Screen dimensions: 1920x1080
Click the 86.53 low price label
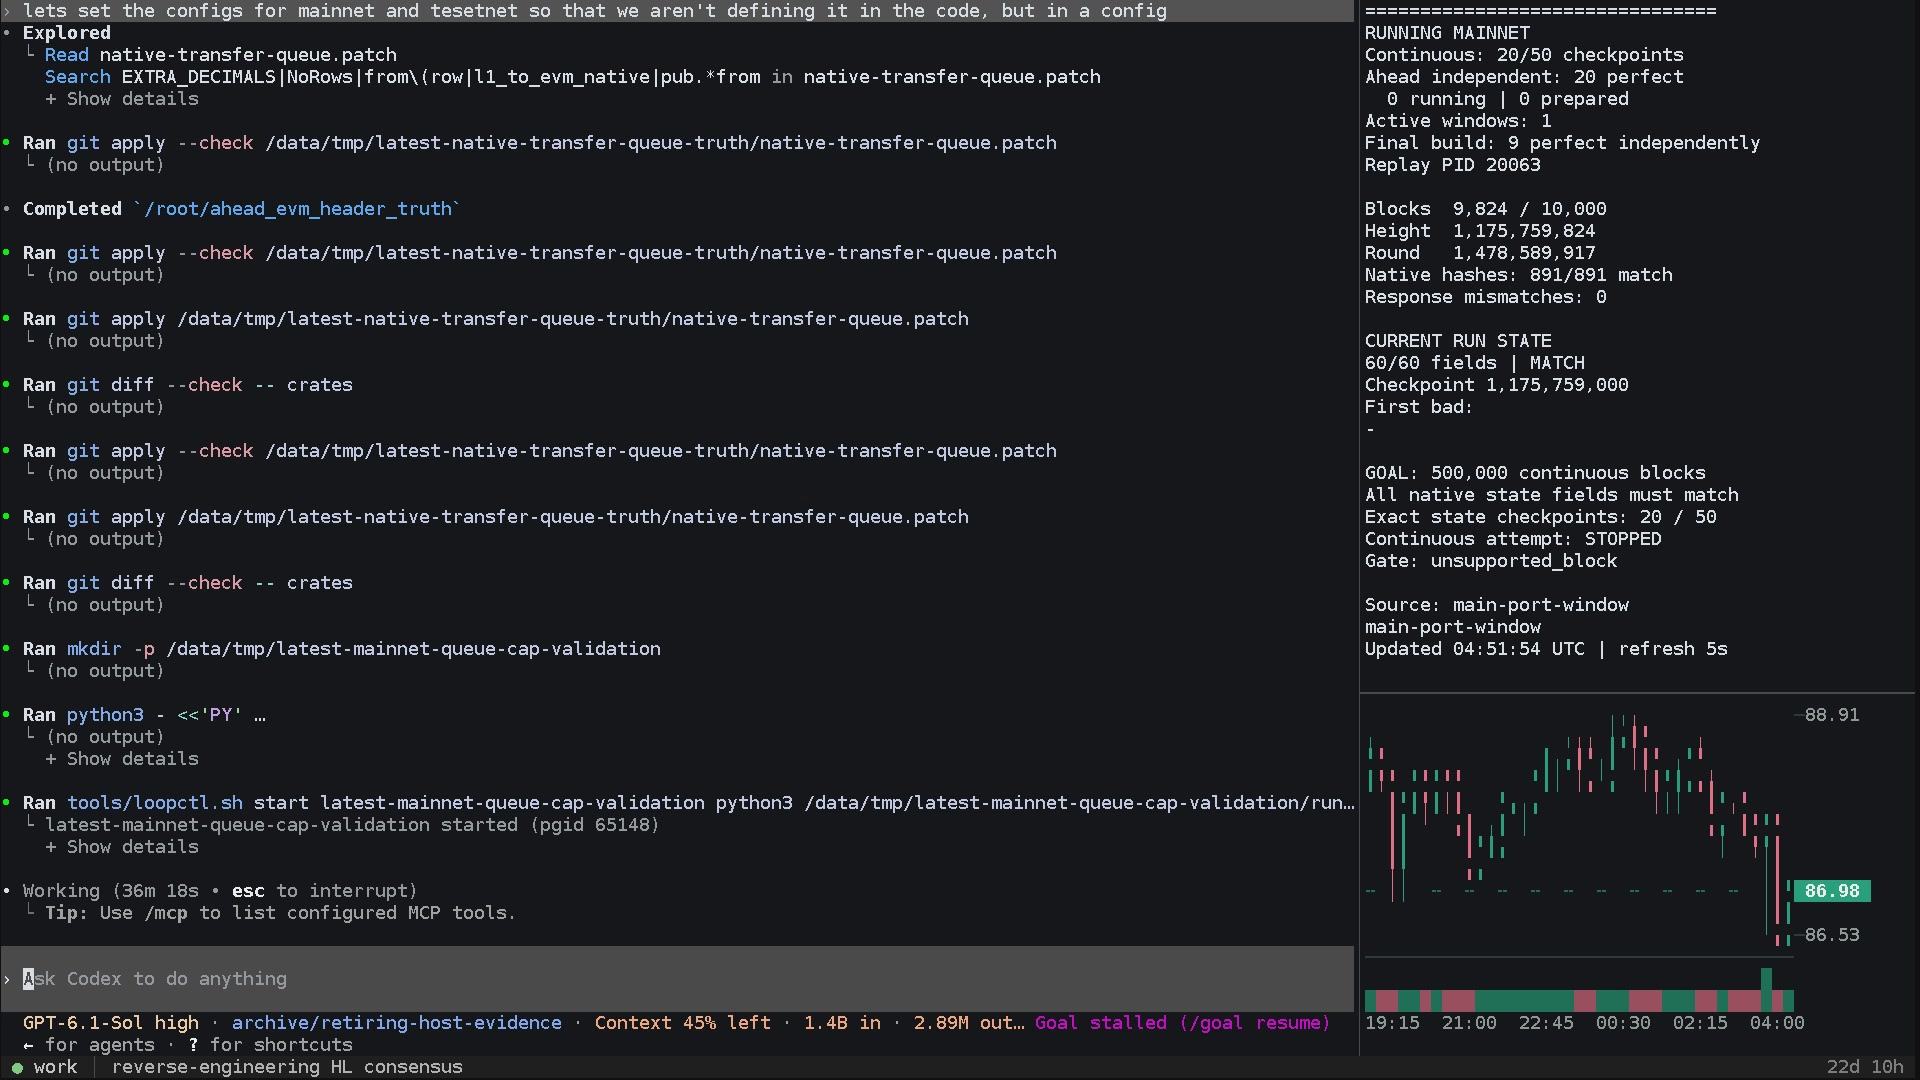coord(1832,935)
